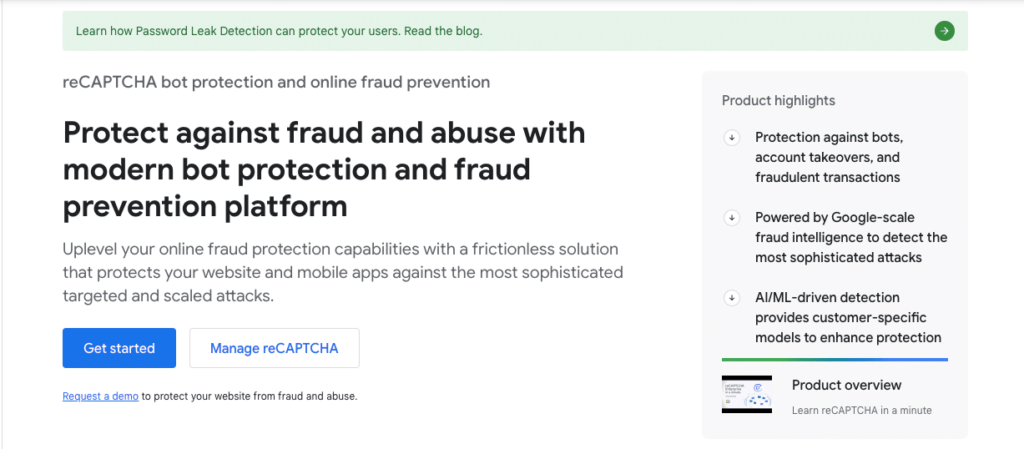Click the reCAPTCHA bot protection subtitle text
Viewport: 1024px width, 449px height.
(276, 82)
